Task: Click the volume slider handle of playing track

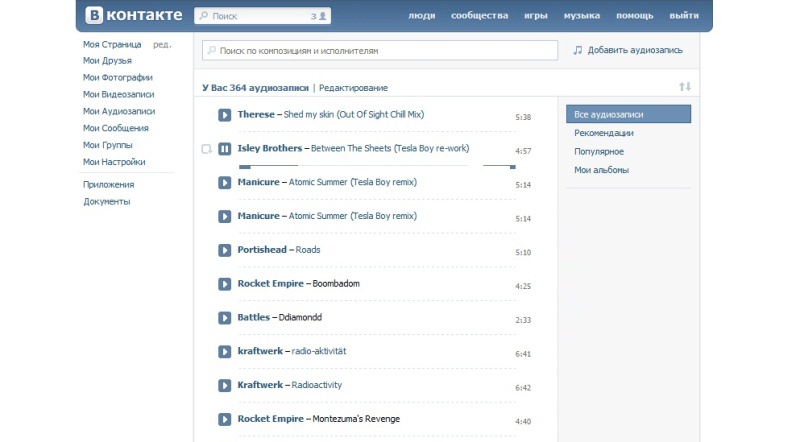Action: coord(513,166)
